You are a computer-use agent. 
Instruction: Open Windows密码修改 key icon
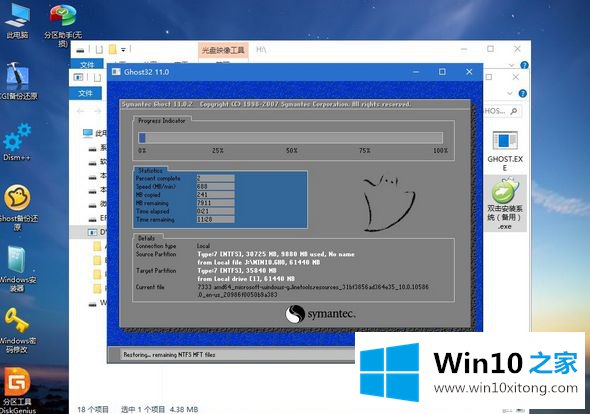pos(17,330)
